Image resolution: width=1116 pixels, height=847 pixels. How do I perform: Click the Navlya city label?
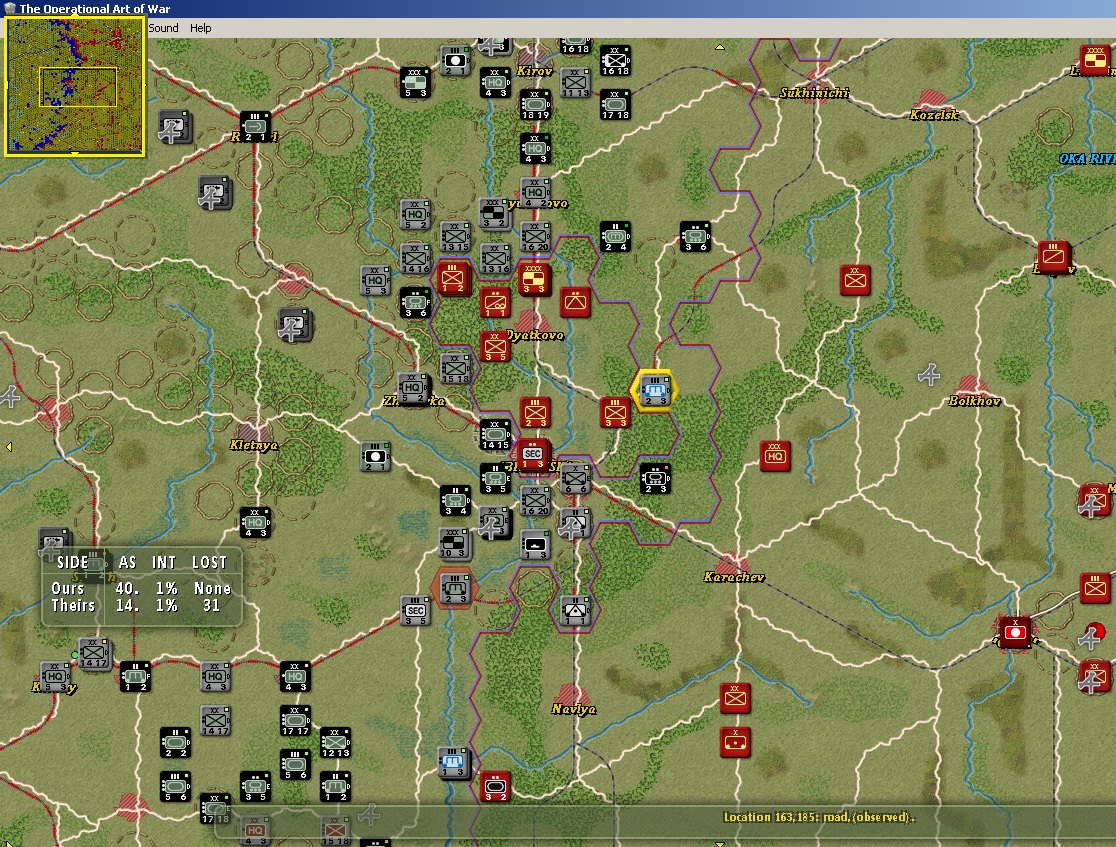pos(574,710)
